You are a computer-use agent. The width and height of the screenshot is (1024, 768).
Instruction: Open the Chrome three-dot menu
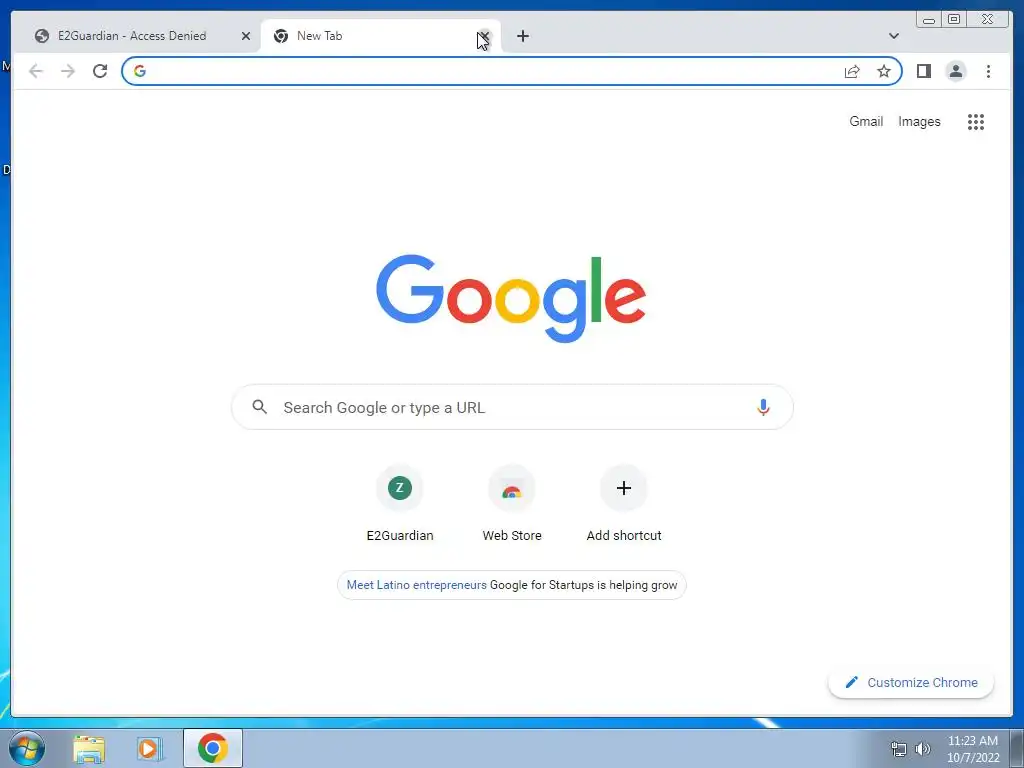(x=988, y=71)
